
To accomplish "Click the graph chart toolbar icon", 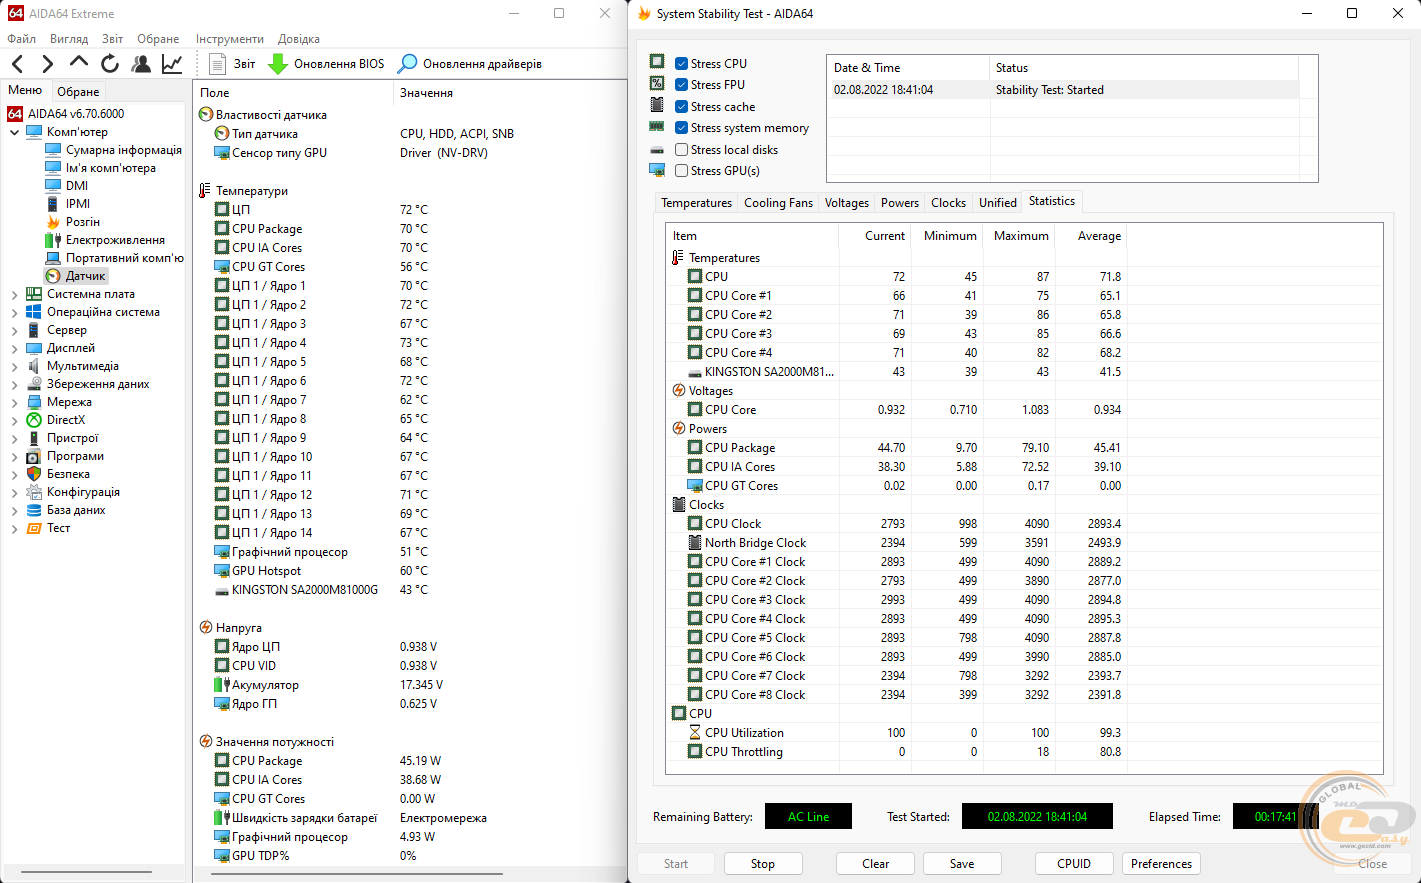I will 172,64.
